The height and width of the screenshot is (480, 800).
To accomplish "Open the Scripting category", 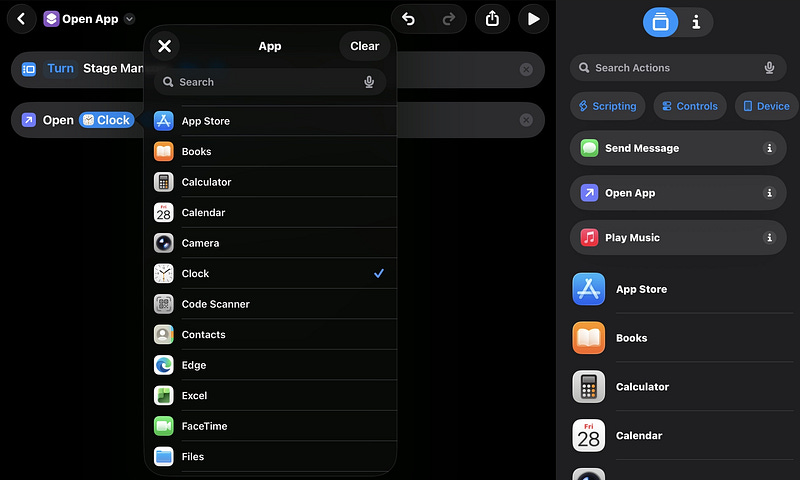I will pos(608,106).
